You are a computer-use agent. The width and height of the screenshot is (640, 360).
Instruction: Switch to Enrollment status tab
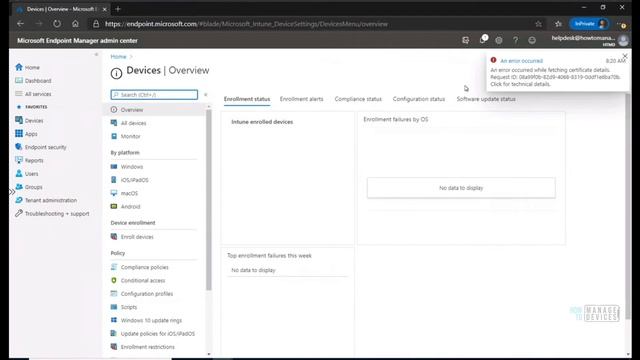click(247, 99)
